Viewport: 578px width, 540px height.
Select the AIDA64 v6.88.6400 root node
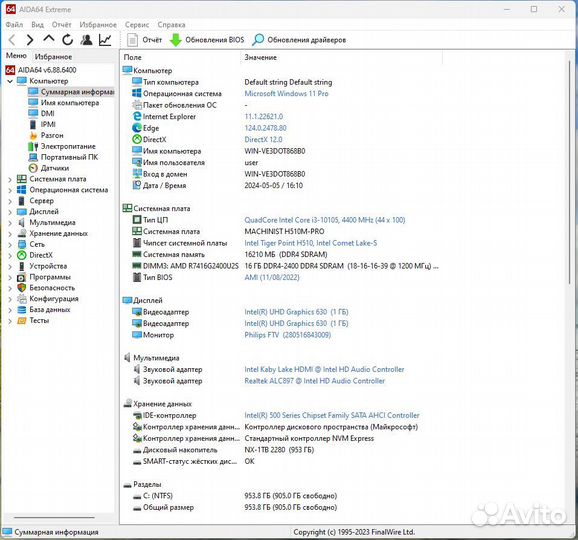pyautogui.click(x=41, y=70)
